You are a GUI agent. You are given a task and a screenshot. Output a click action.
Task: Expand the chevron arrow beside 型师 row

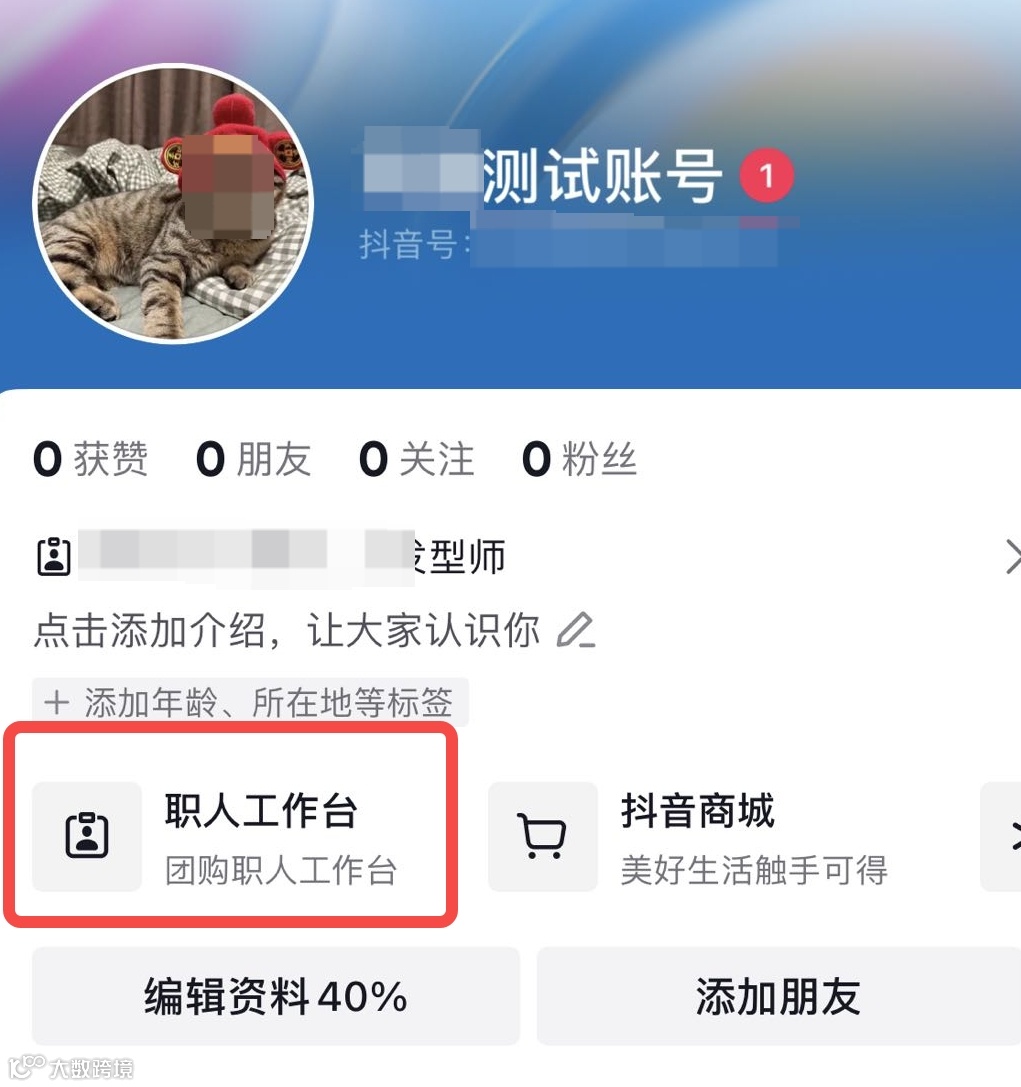pyautogui.click(x=1012, y=557)
